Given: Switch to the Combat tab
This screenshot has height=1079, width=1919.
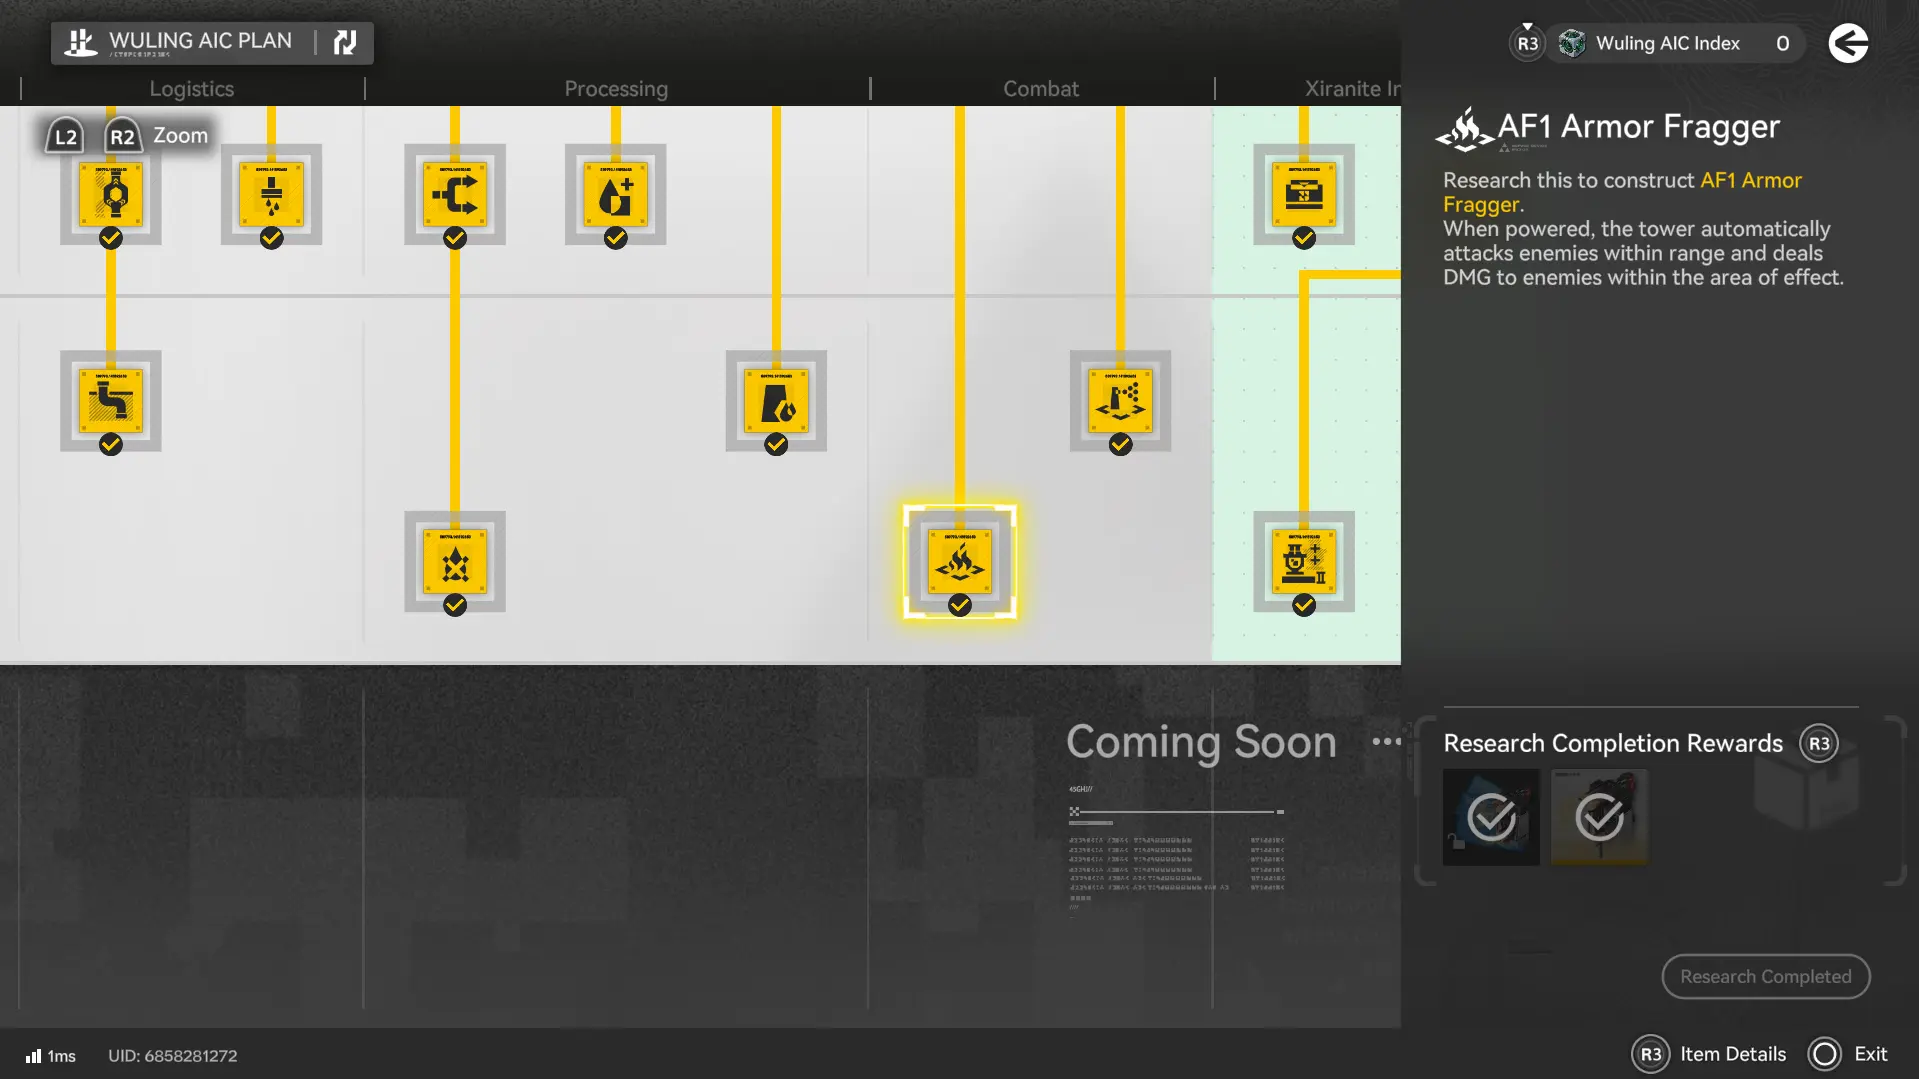Looking at the screenshot, I should click(x=1040, y=88).
